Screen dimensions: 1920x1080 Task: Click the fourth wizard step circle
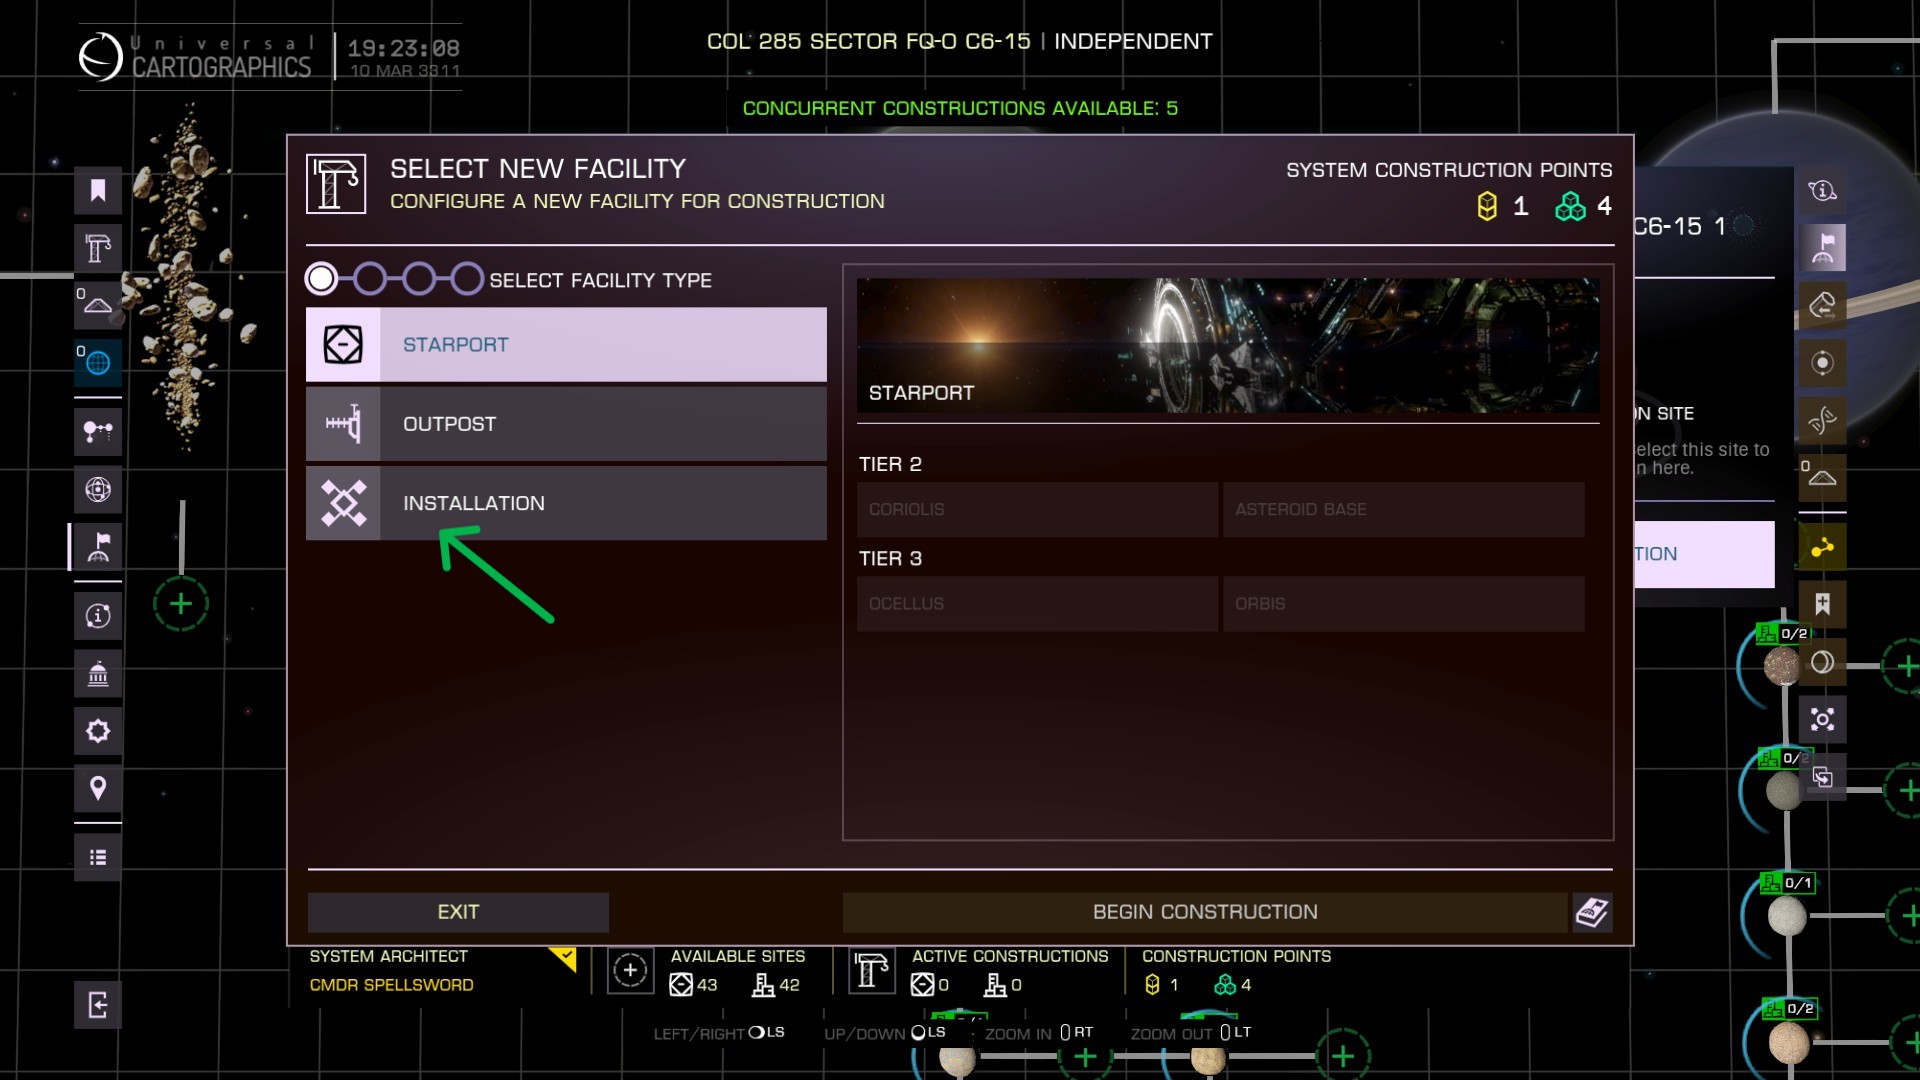click(467, 279)
